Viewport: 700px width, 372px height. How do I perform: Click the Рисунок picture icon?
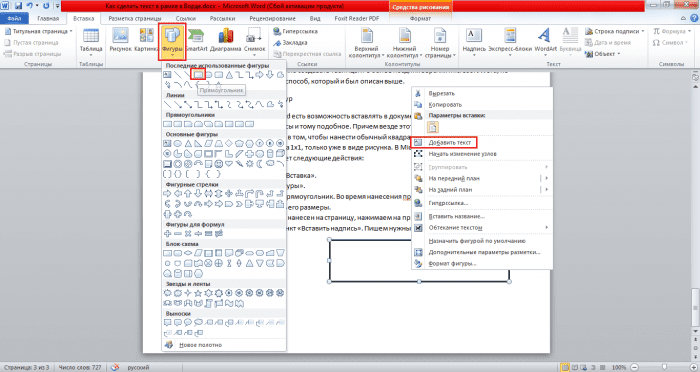pyautogui.click(x=120, y=40)
